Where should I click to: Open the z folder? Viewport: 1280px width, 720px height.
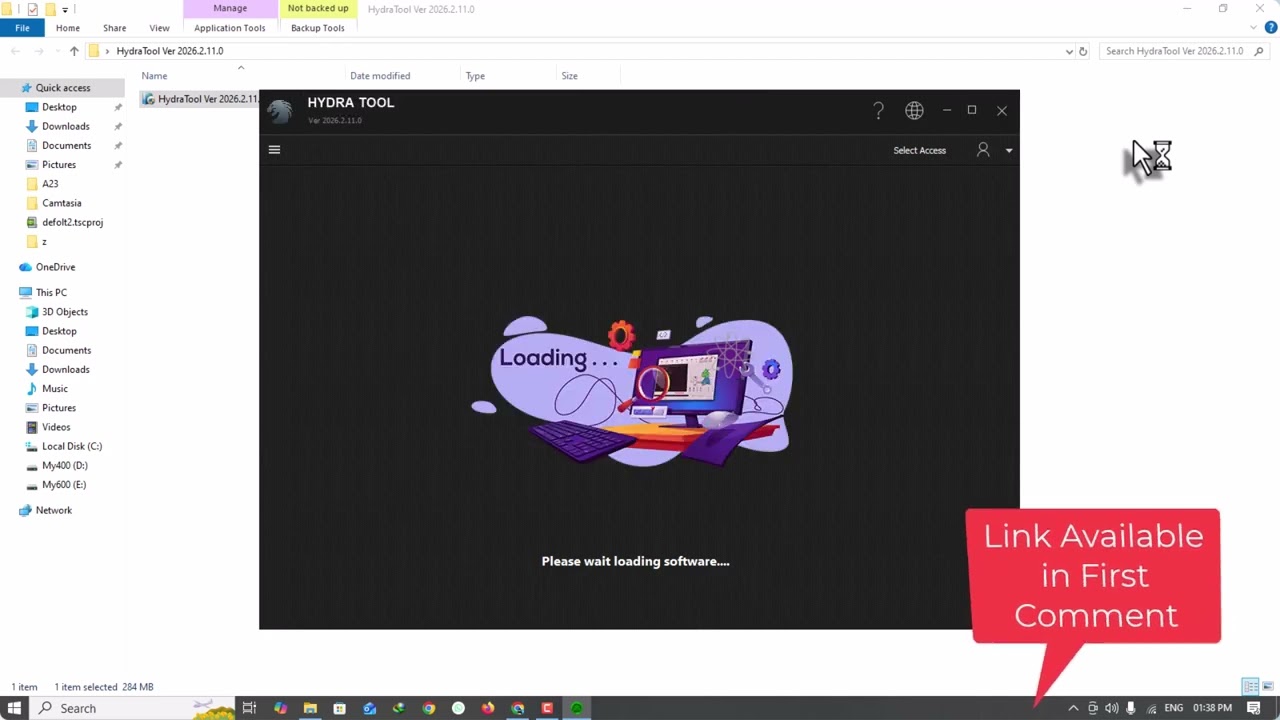click(44, 242)
